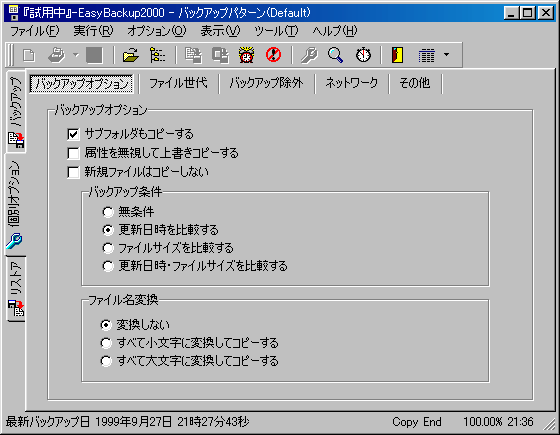The image size is (560, 435).
Task: Select the バックアップ vertical side tab
Action: tap(16, 111)
